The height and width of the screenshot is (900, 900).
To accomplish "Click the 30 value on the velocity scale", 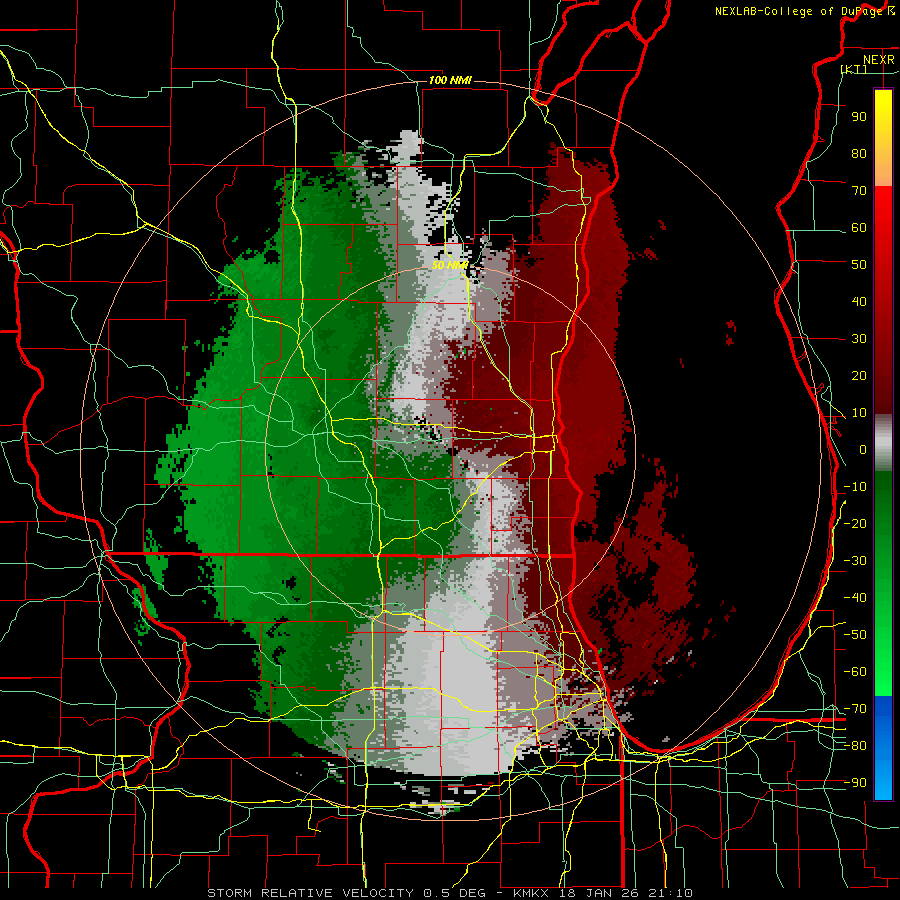I will 859,339.
